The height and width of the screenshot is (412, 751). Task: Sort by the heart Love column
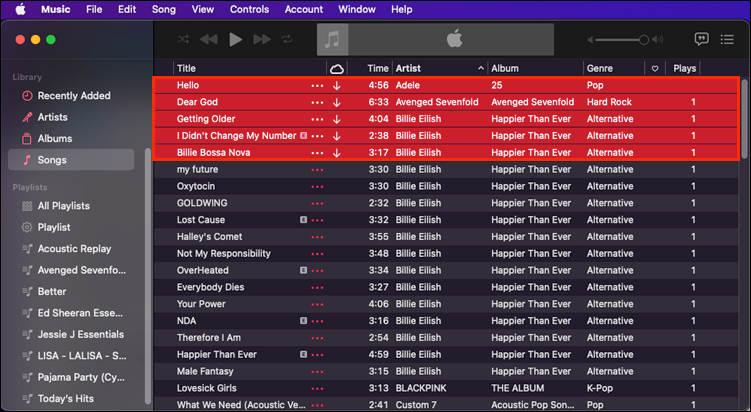[655, 69]
